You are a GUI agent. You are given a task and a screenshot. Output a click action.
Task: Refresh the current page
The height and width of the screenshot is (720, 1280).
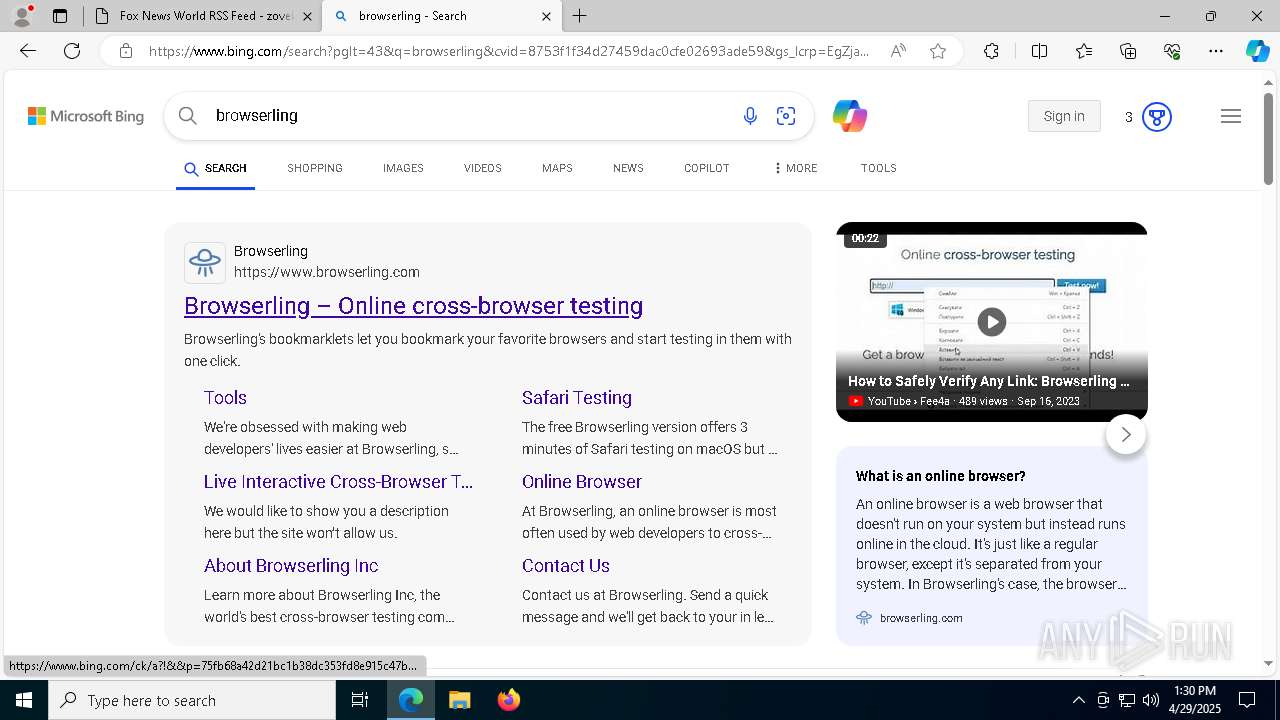pos(72,51)
